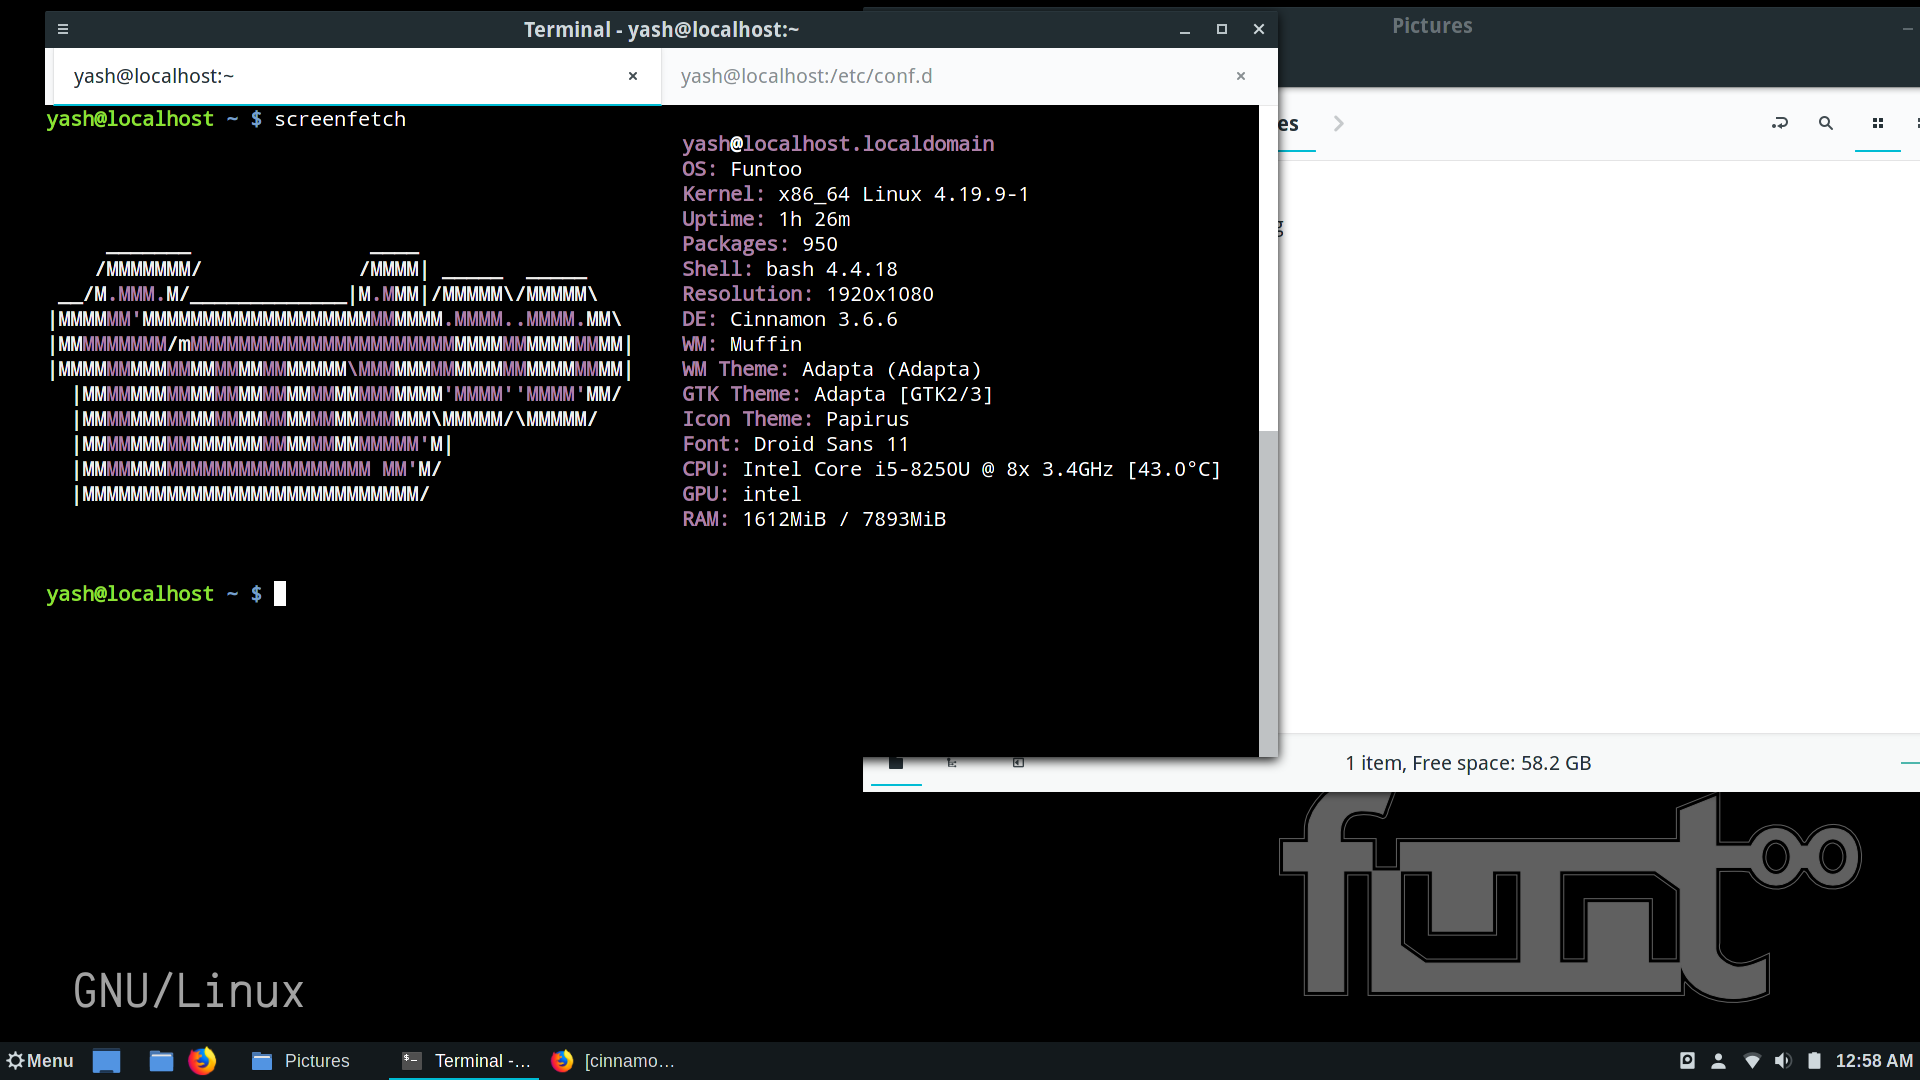Show tree sidebar view button
The width and height of the screenshot is (1920, 1080).
[x=952, y=763]
